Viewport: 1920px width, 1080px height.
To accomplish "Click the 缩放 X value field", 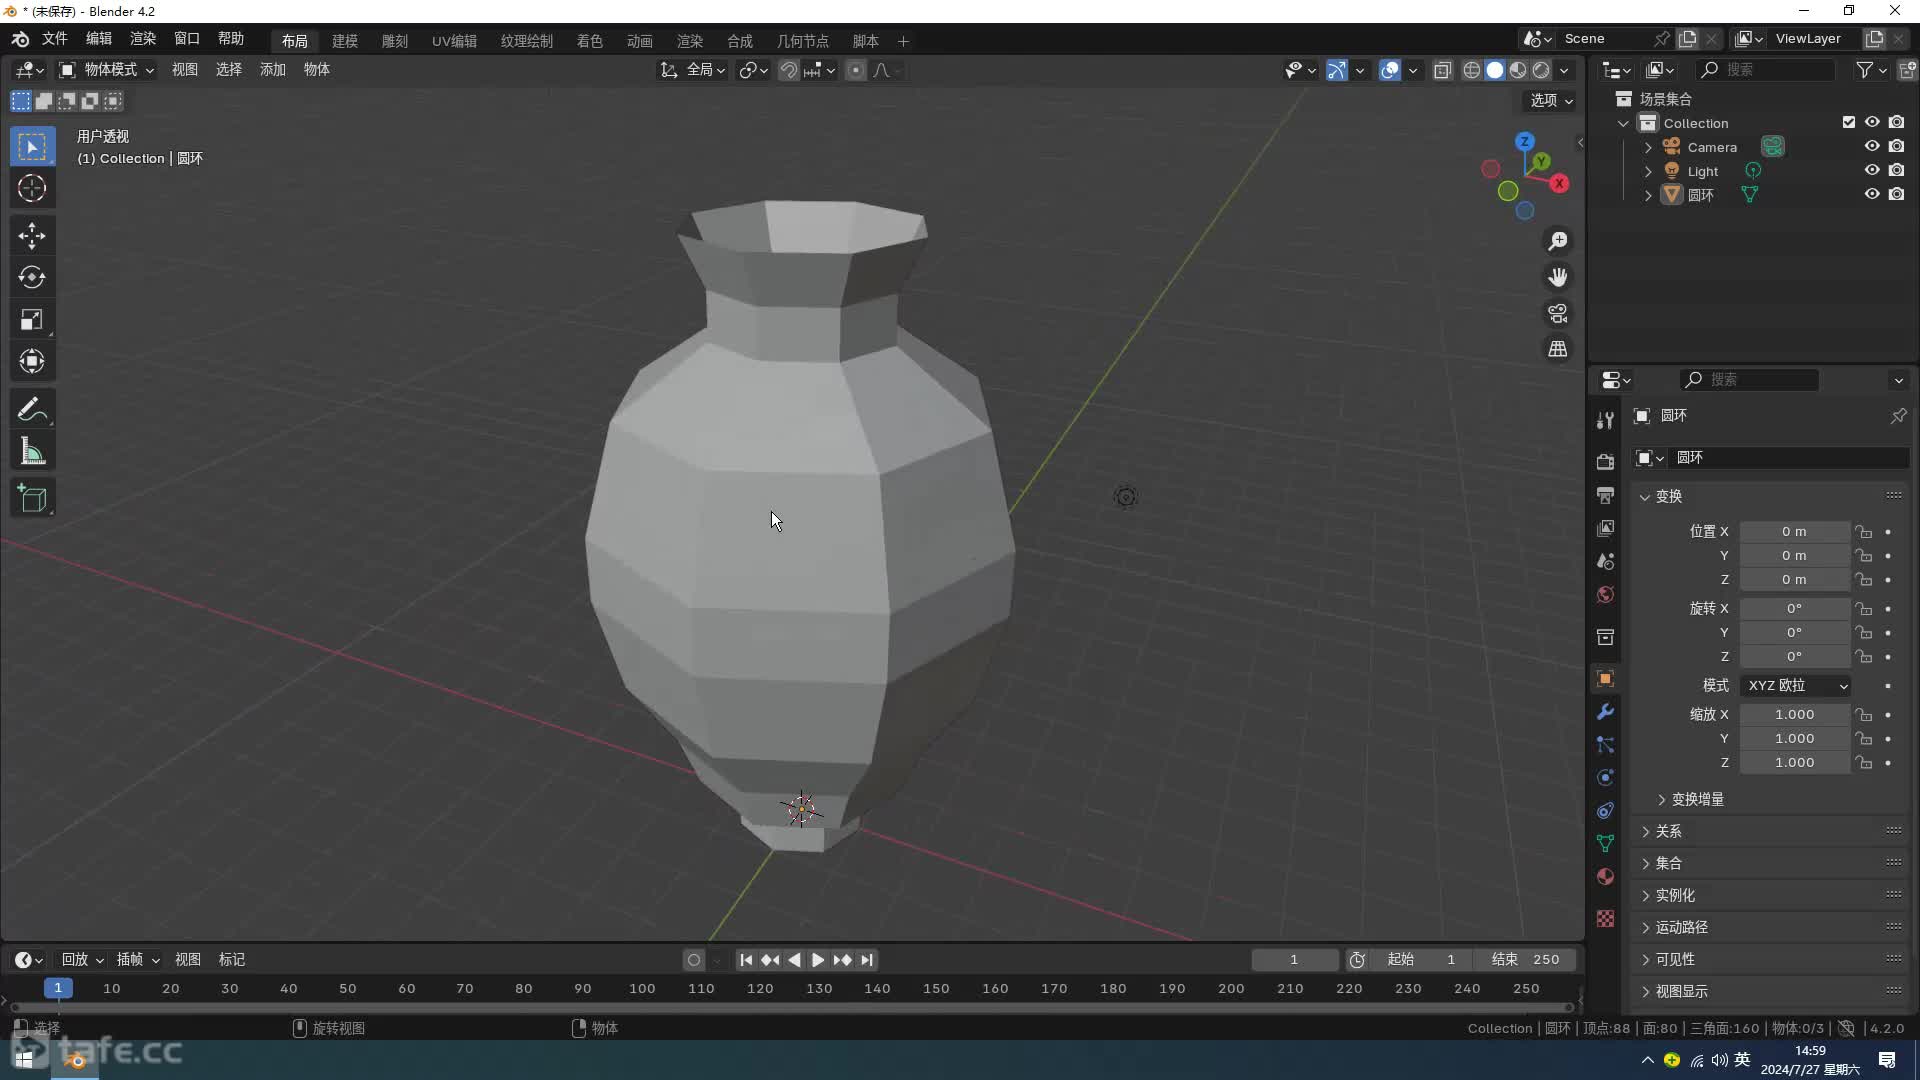I will [x=1795, y=715].
